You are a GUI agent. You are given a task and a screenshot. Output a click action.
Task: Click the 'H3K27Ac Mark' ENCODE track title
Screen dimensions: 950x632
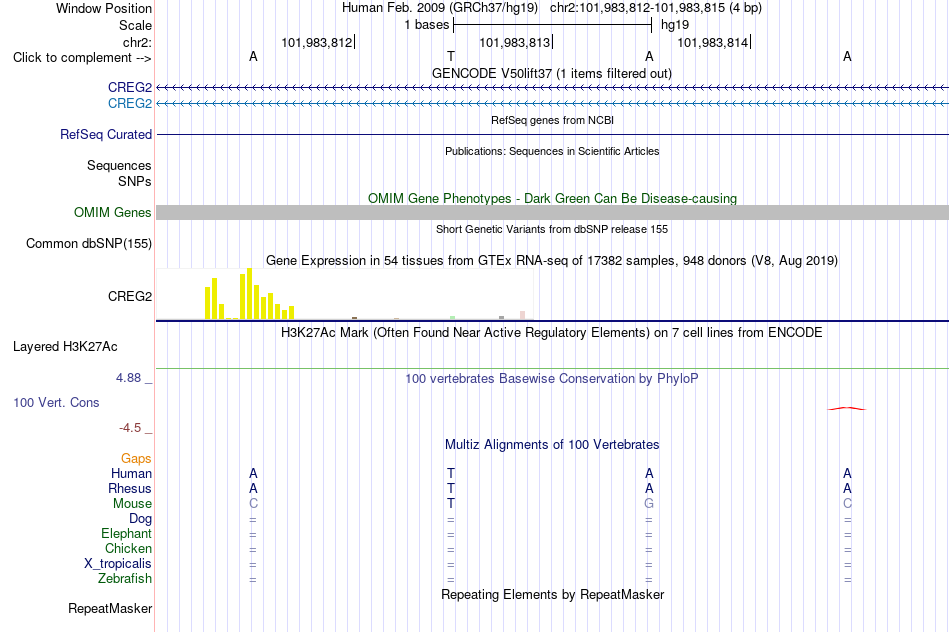click(552, 333)
